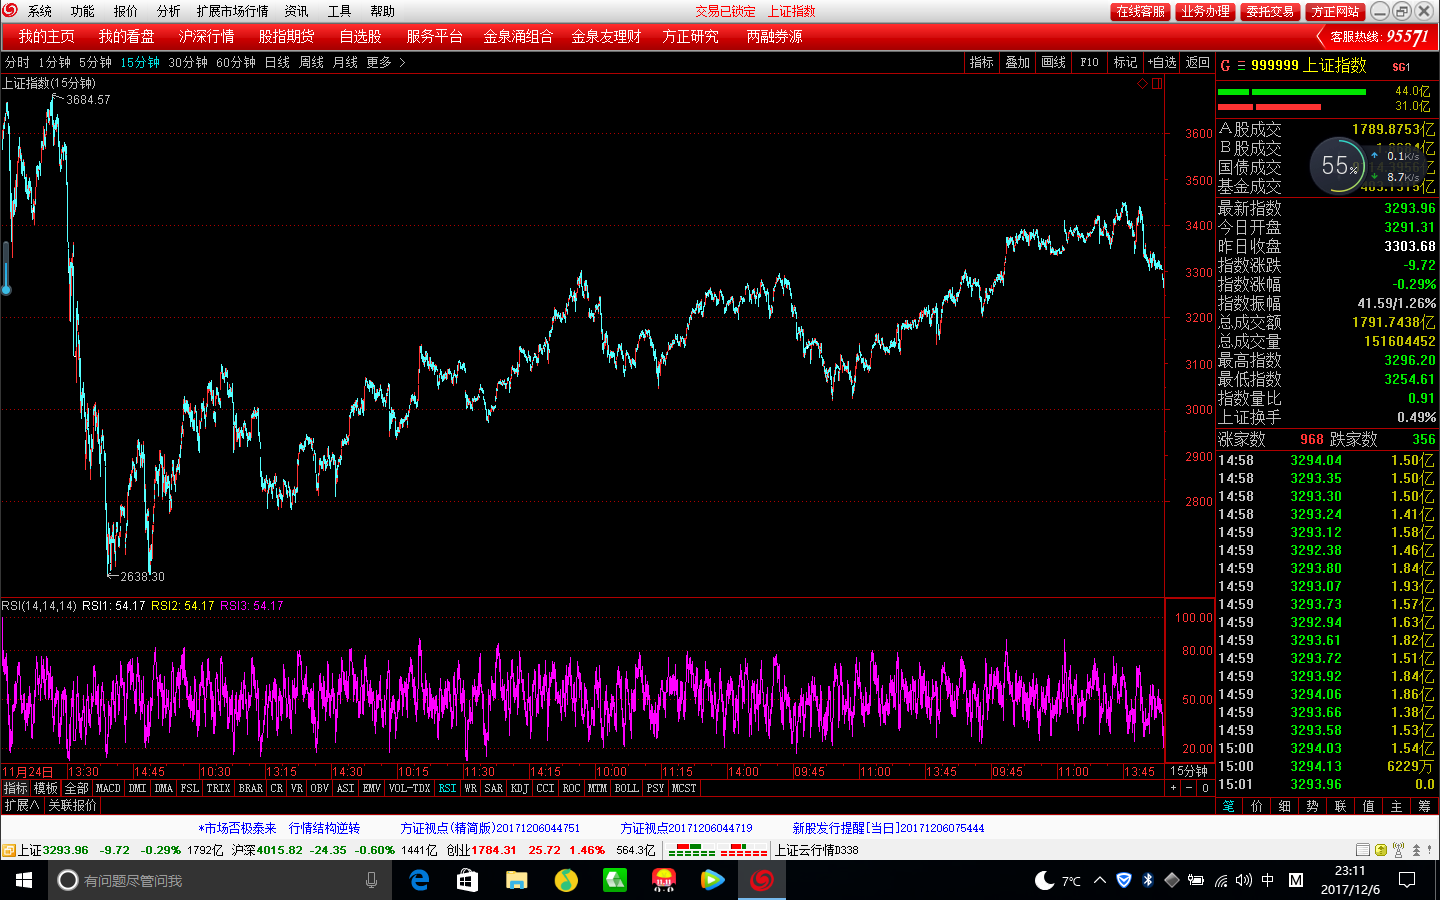The height and width of the screenshot is (900, 1440).
Task: Click the index icon before 上证 in status bar
Action: coord(8,850)
